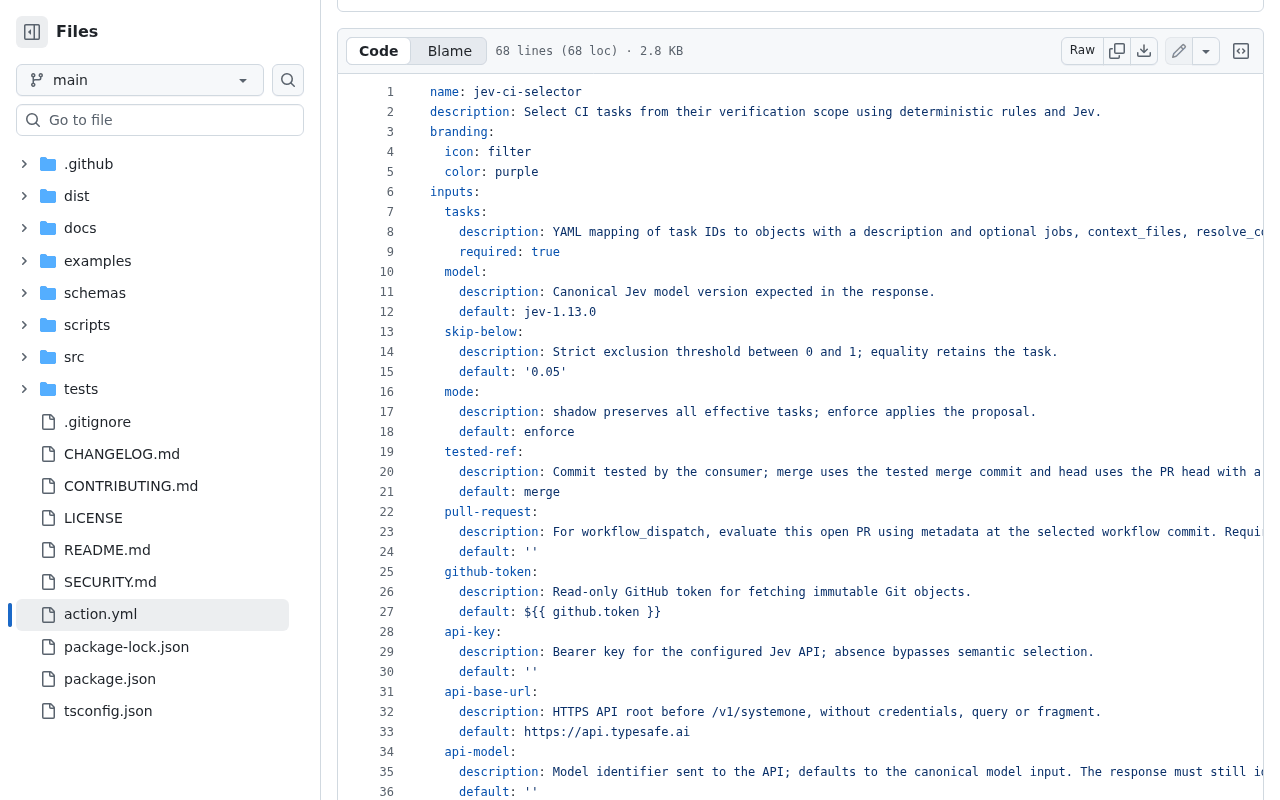The image size is (1280, 800).
Task: Open package-lock.json in the file tree
Action: pyautogui.click(x=126, y=647)
